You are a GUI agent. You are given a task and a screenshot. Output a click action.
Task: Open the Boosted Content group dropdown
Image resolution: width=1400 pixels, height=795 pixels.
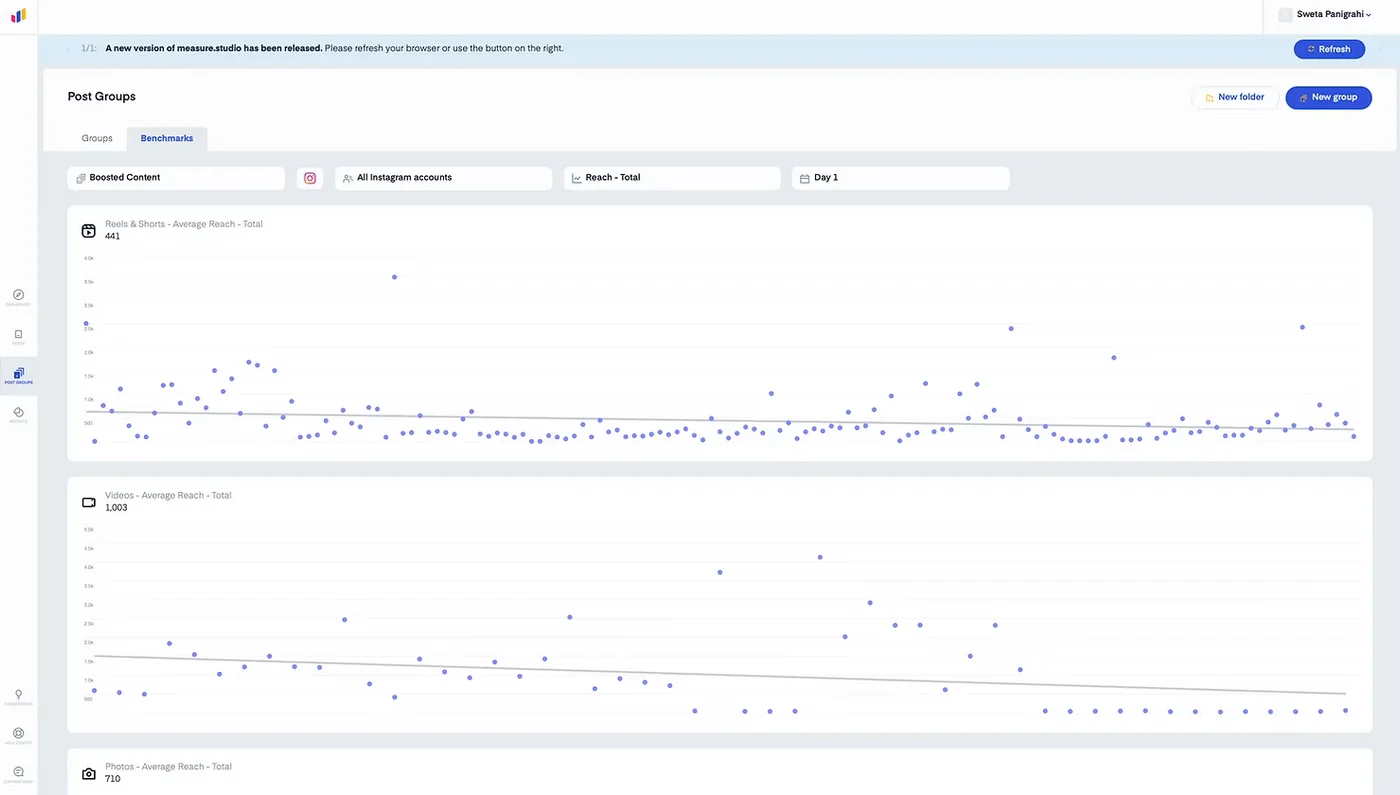(176, 178)
